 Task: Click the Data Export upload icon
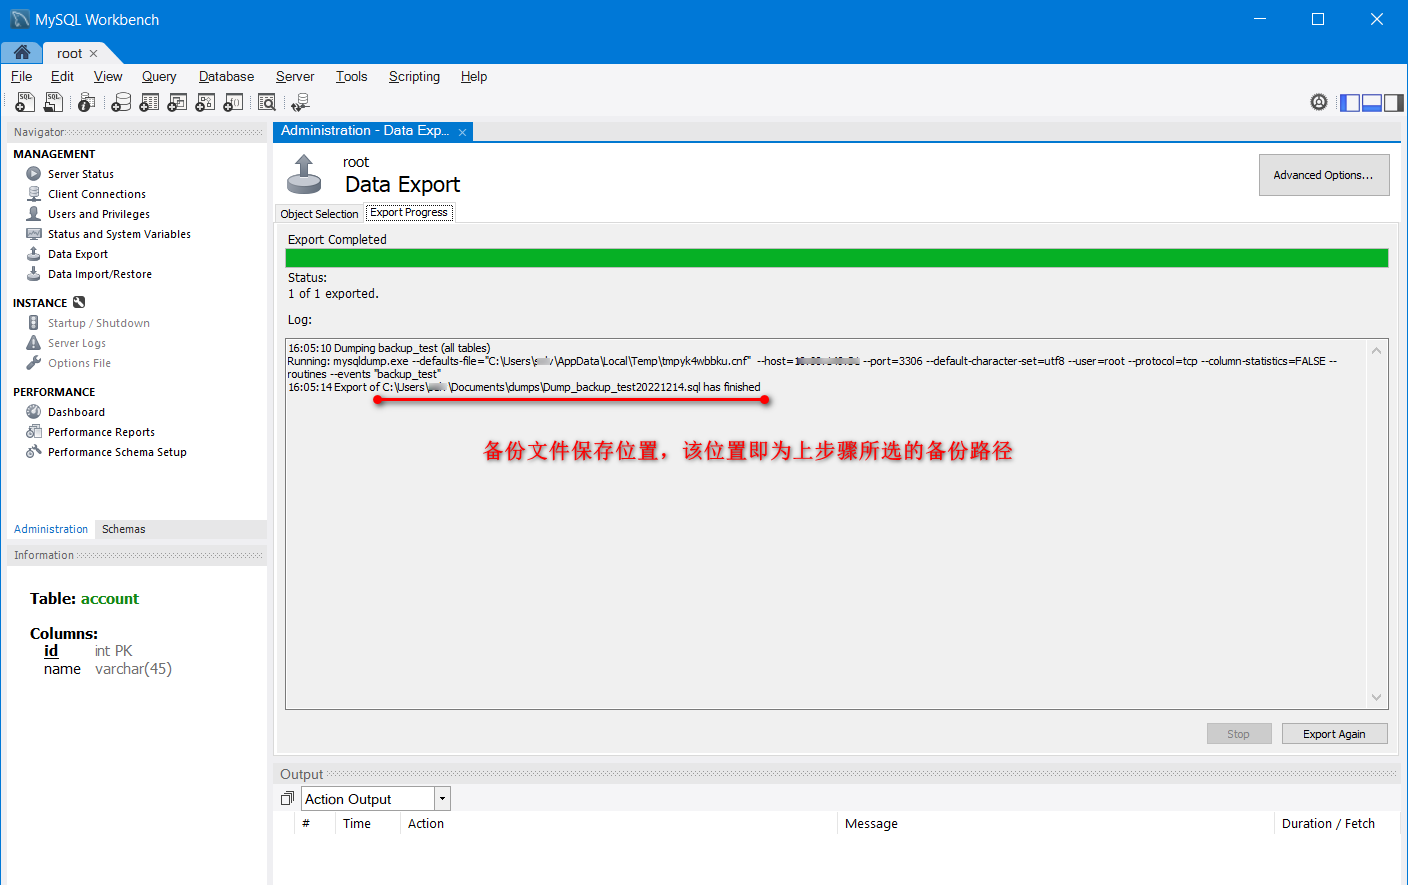click(304, 174)
